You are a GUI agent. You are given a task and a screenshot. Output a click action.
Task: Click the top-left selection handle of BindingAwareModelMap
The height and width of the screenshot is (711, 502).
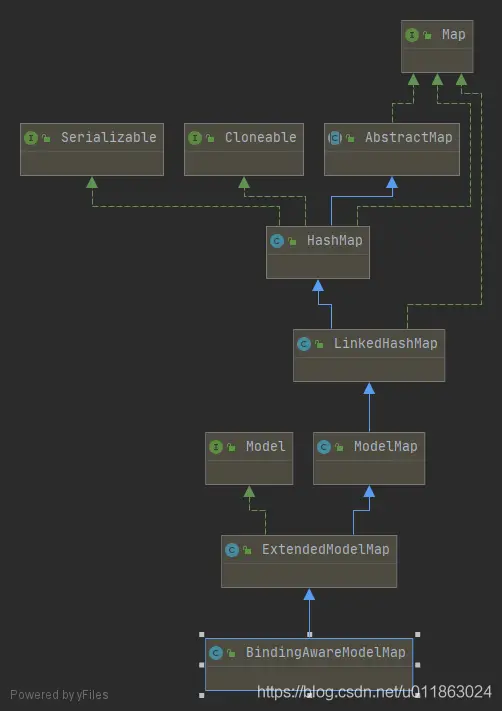202,634
